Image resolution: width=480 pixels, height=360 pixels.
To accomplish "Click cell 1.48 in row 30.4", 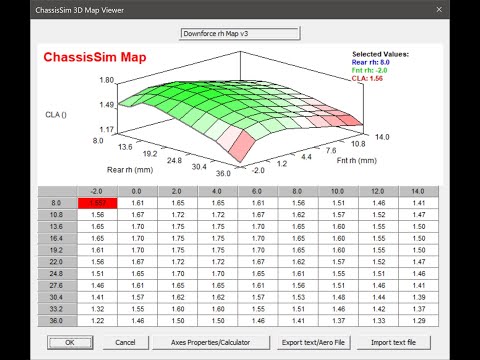I will point(339,297).
